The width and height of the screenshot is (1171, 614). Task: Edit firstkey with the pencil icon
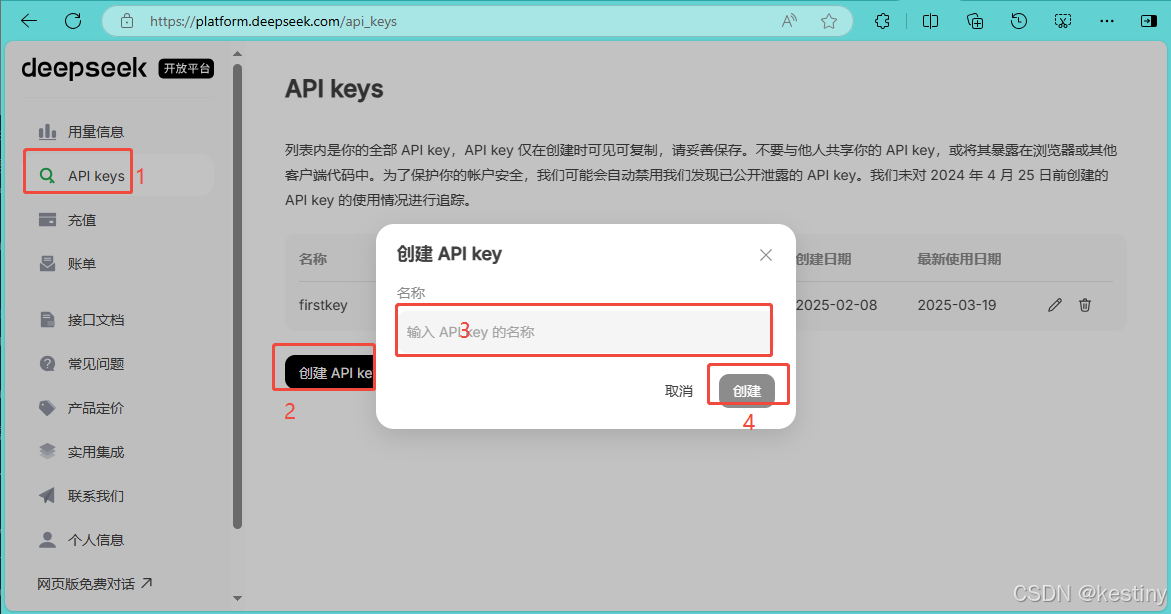(1054, 305)
